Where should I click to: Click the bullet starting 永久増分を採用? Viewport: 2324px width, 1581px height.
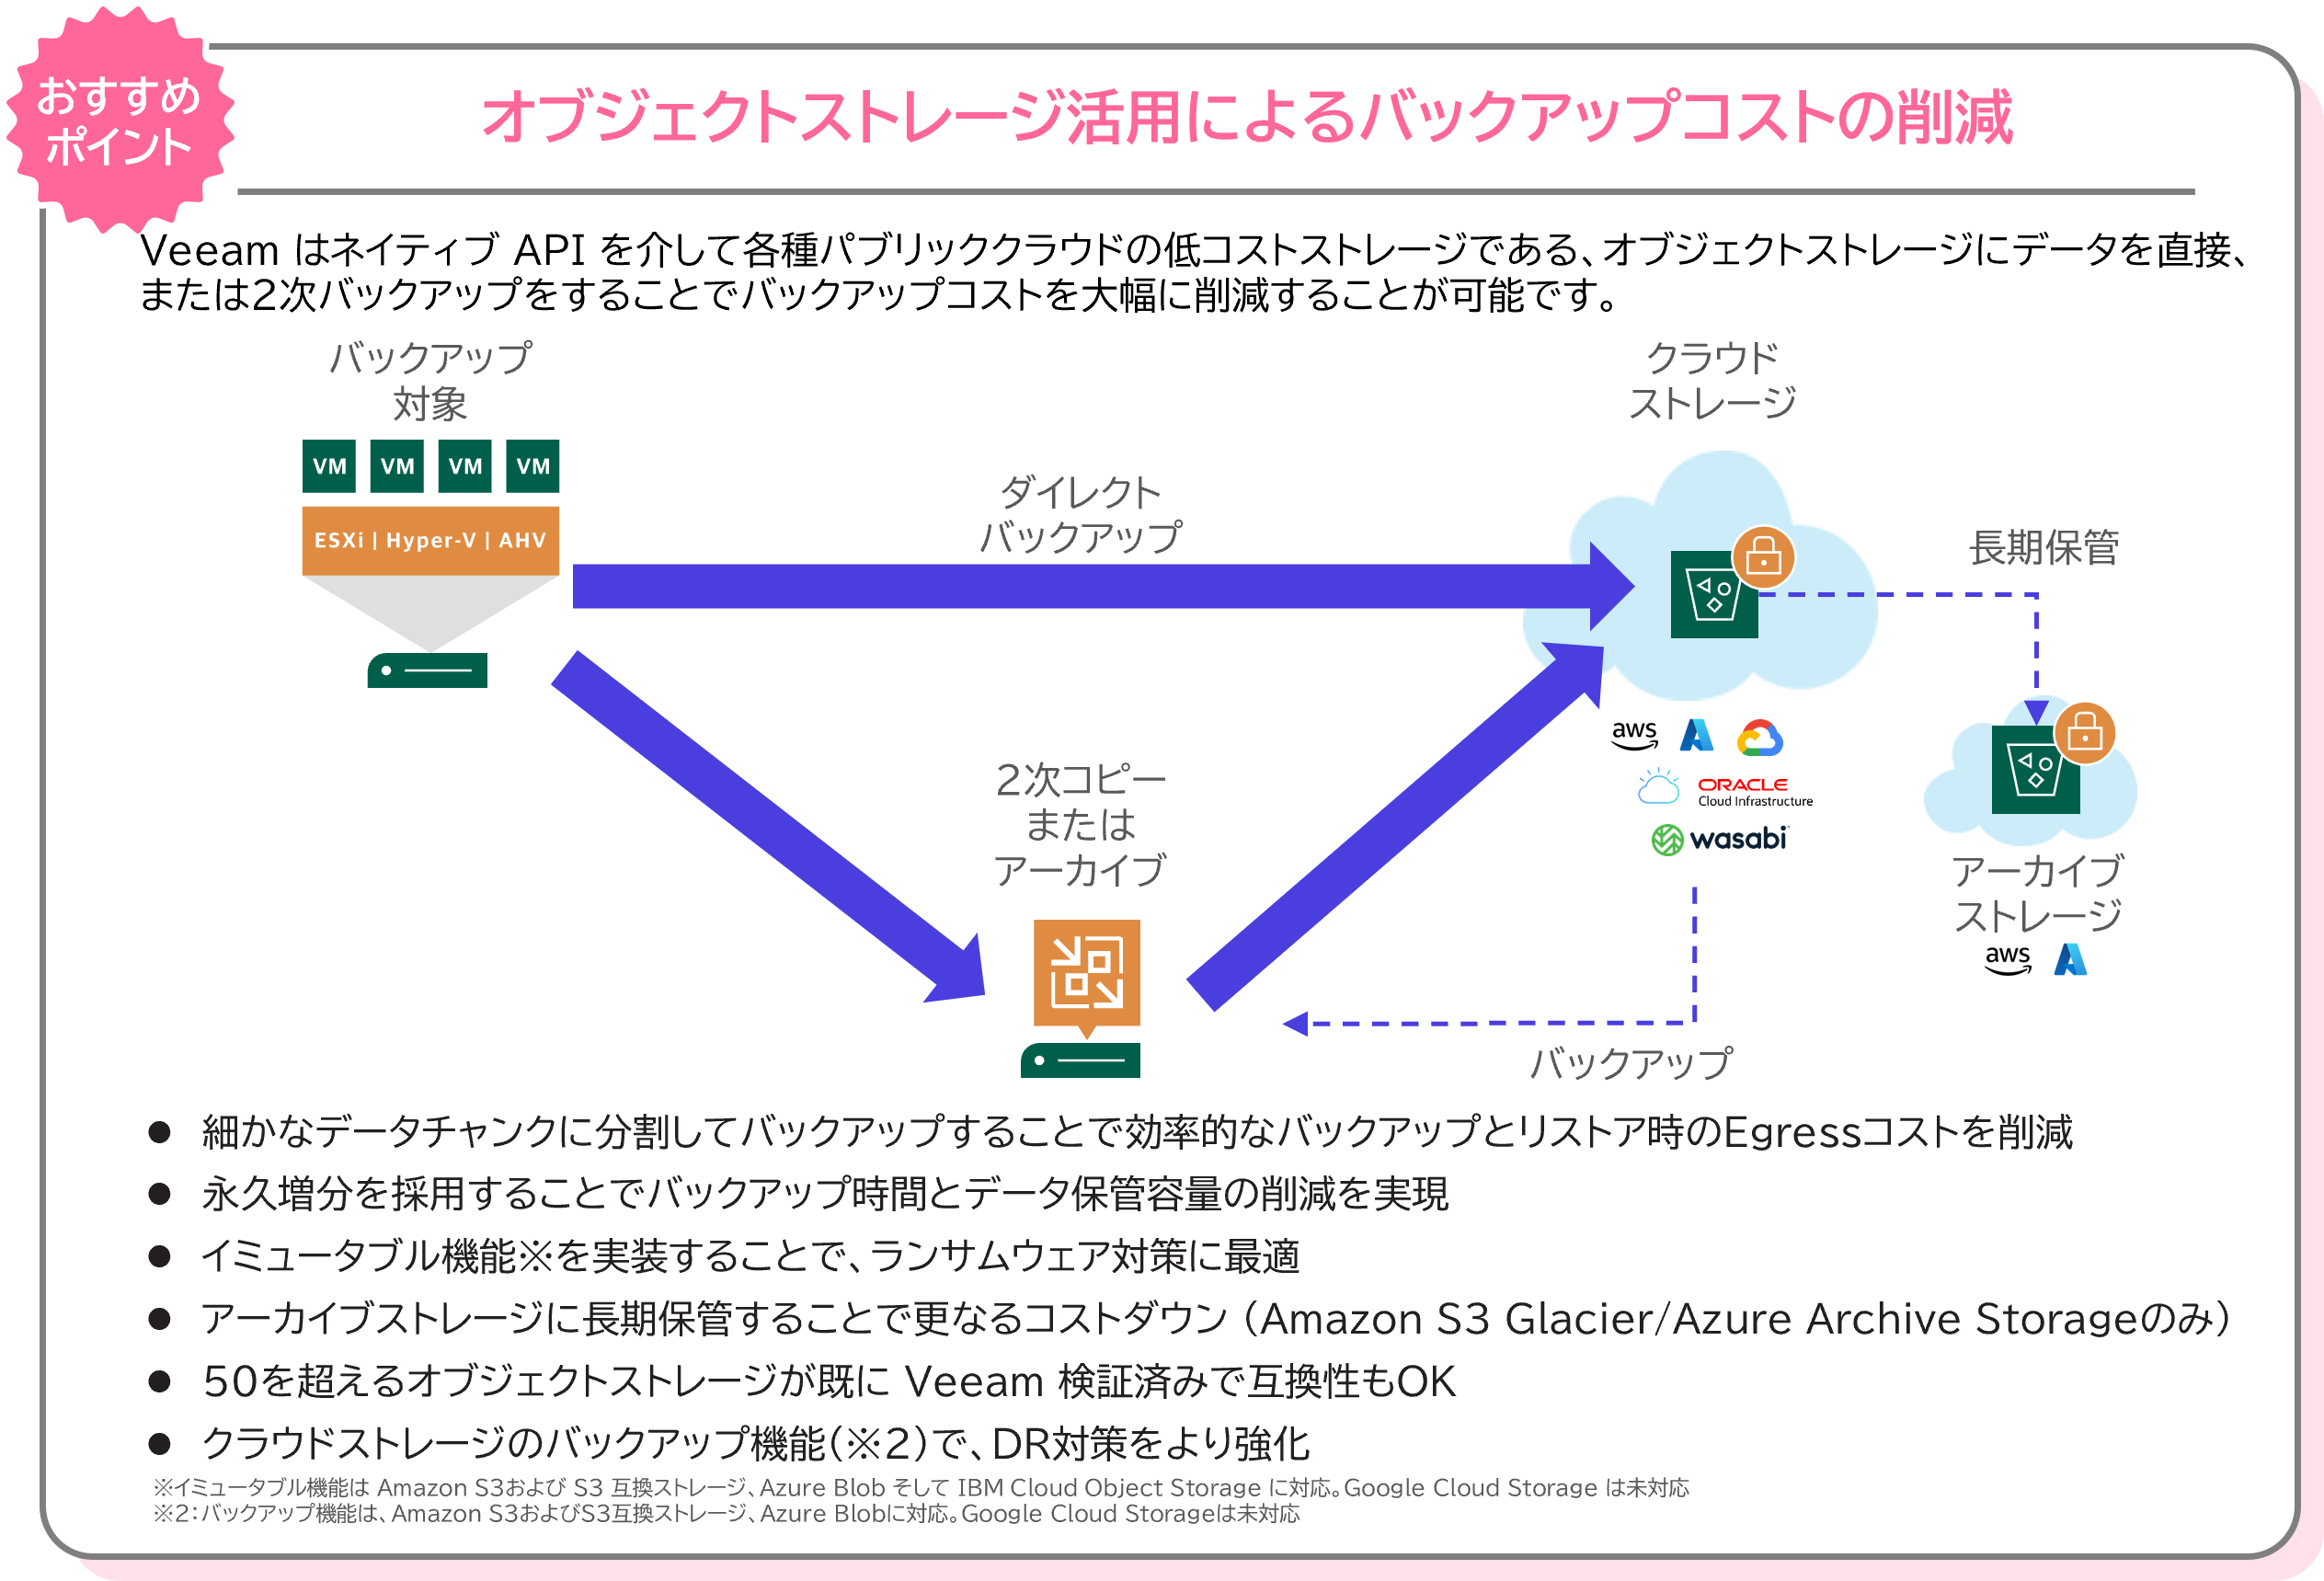[825, 1194]
